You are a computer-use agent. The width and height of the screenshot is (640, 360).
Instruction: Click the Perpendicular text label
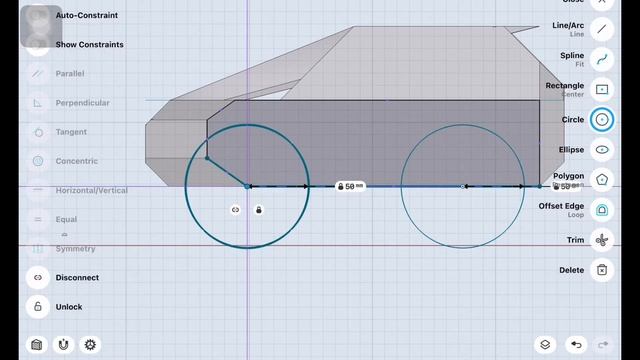[x=82, y=103]
